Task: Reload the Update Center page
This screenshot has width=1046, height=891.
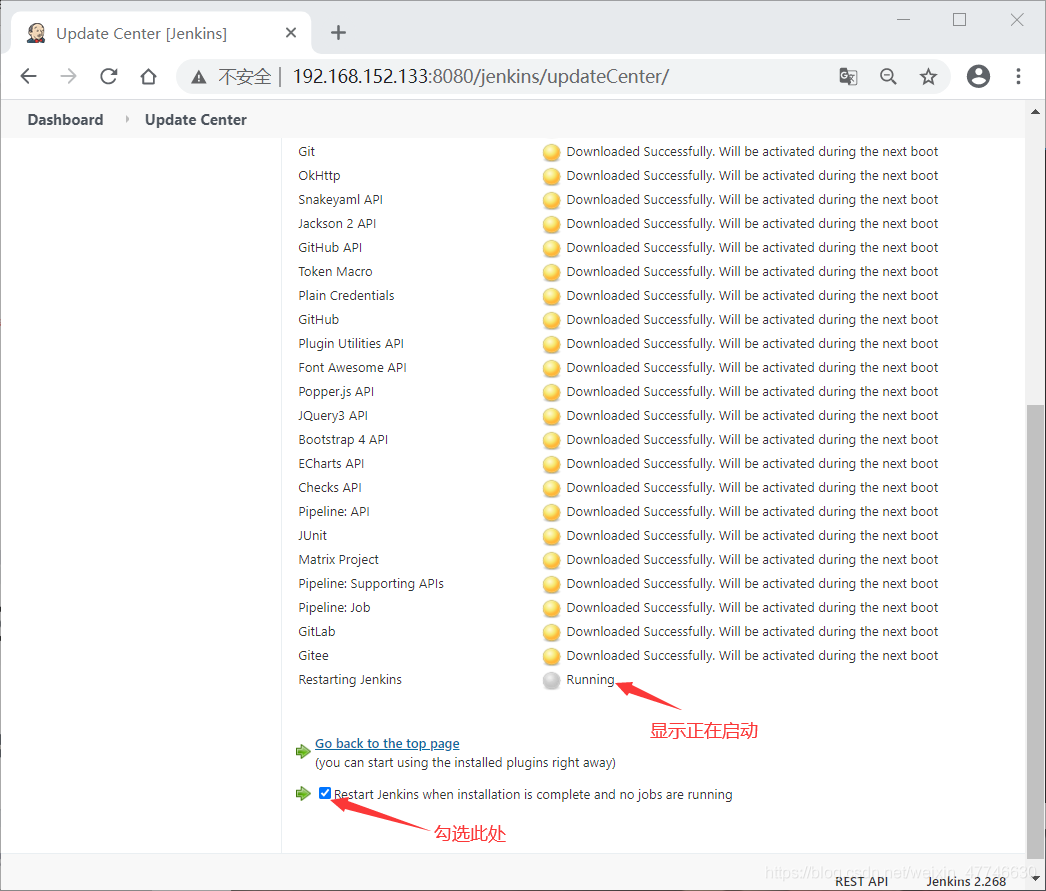Action: [109, 77]
